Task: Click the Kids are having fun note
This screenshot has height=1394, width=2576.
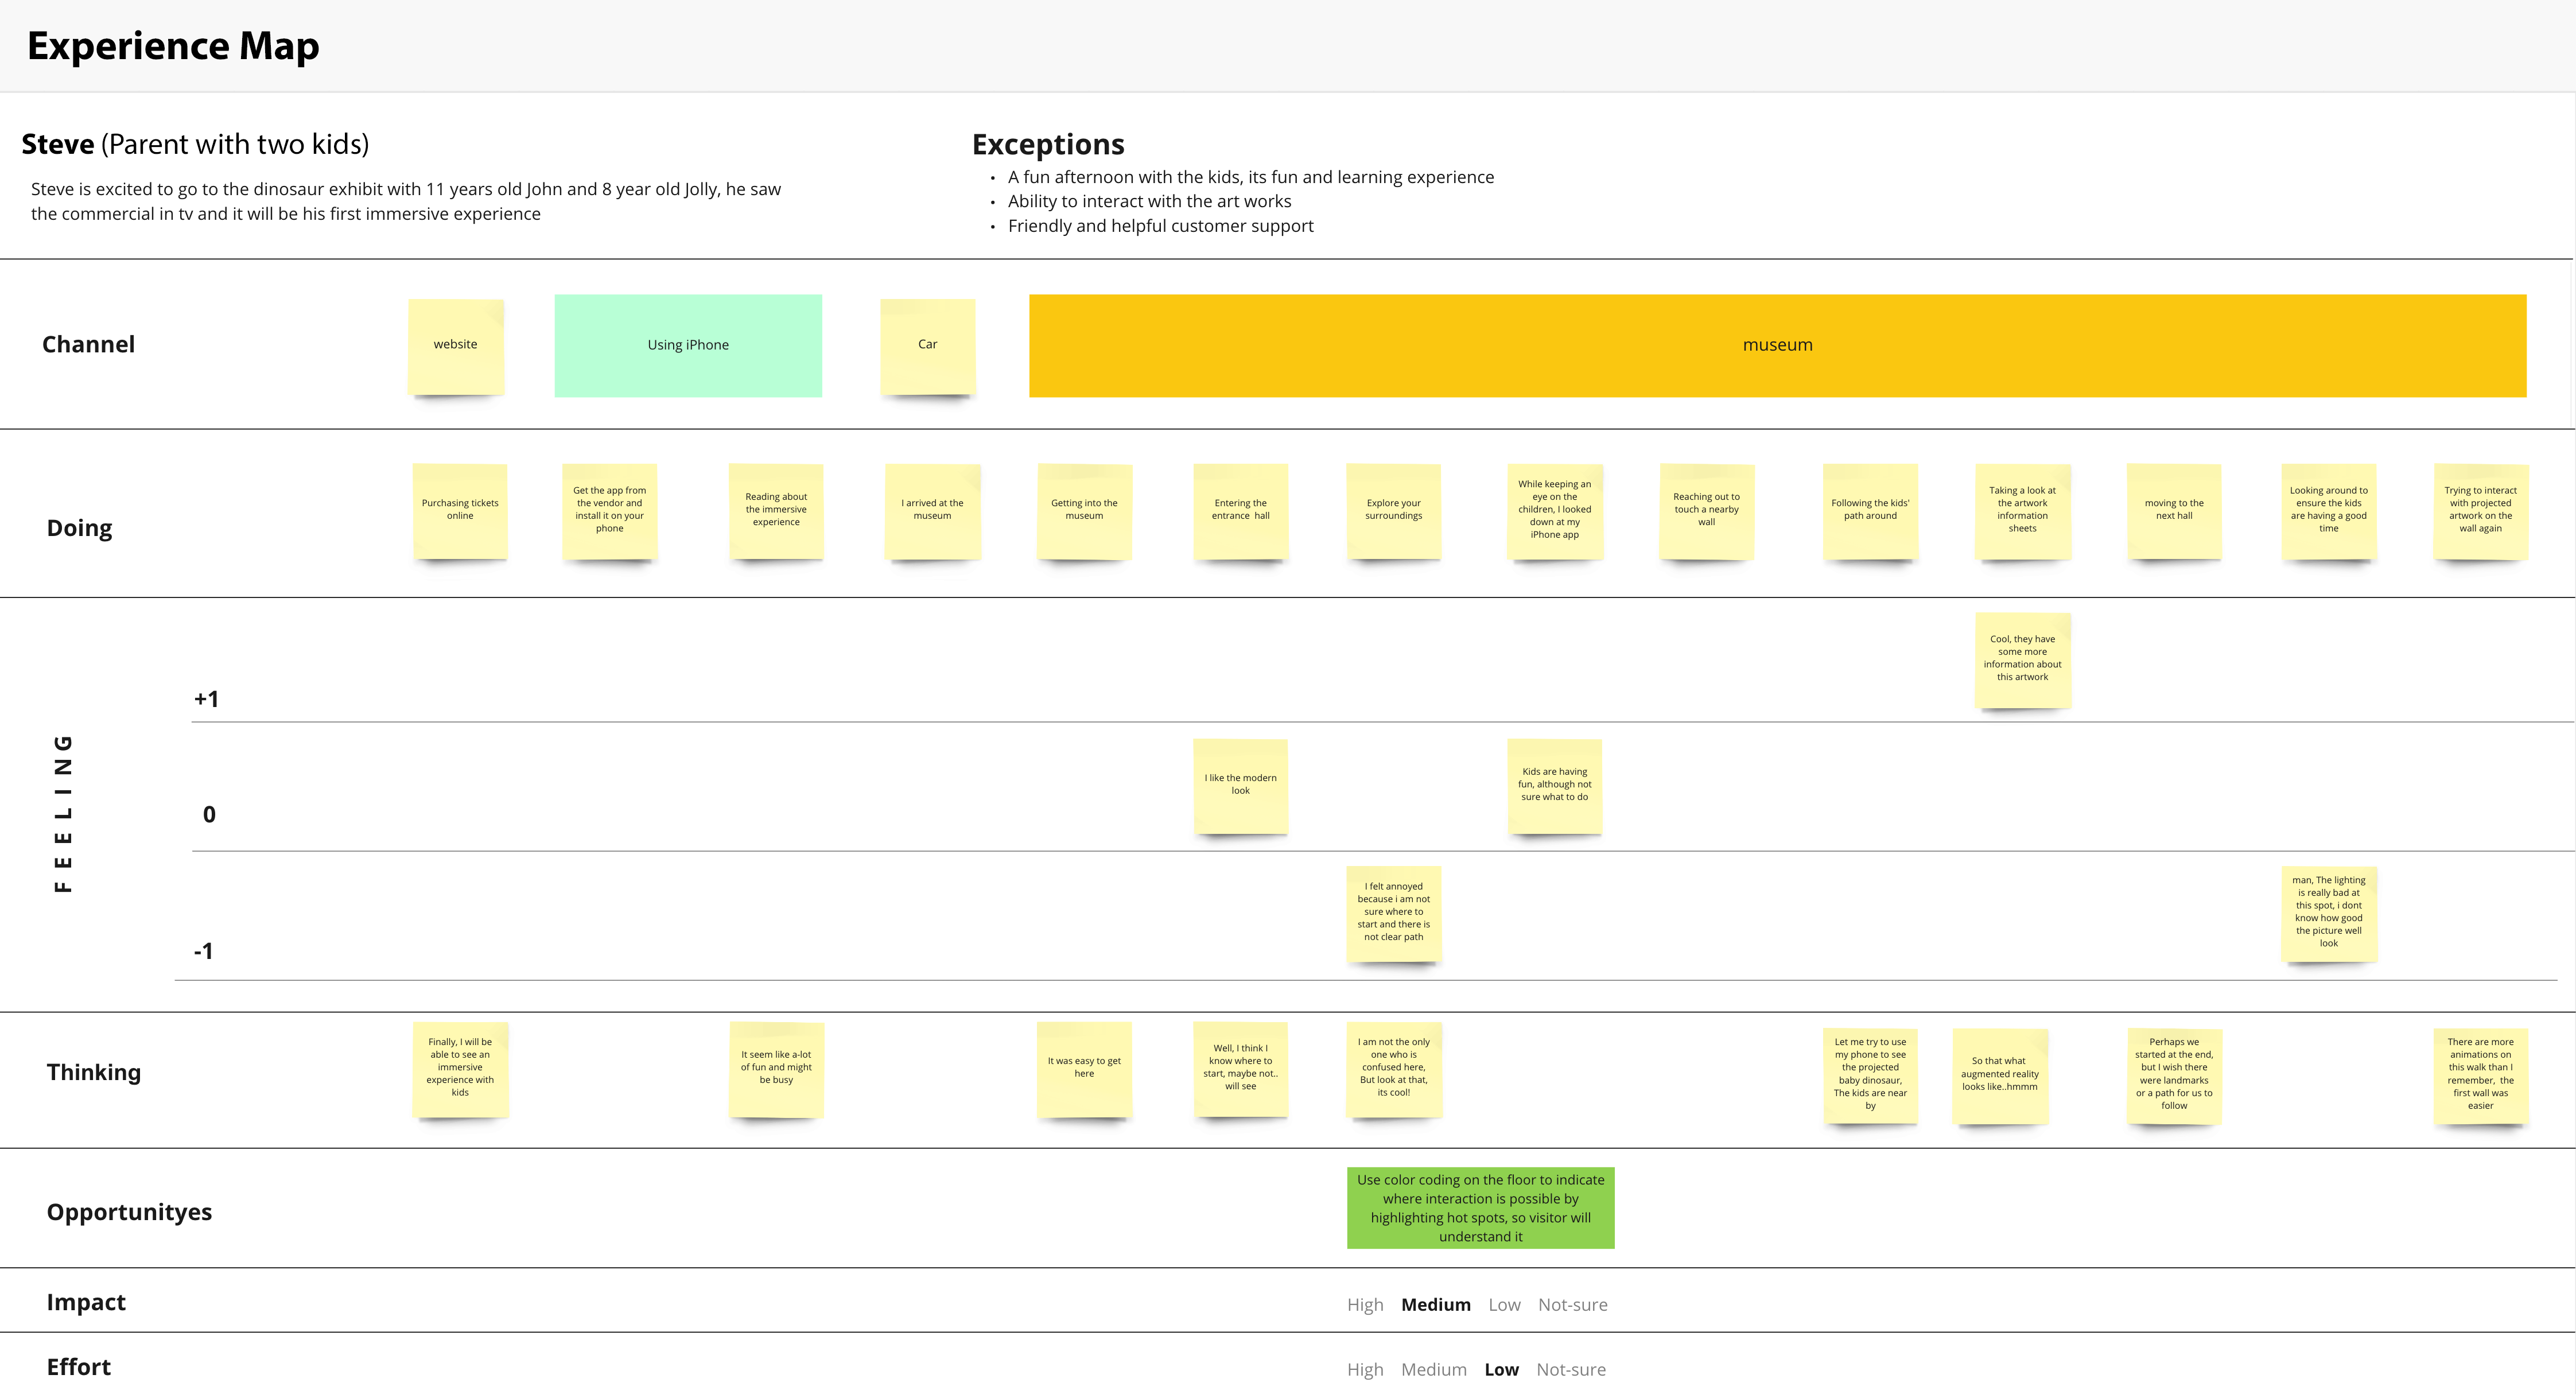Action: (1554, 785)
